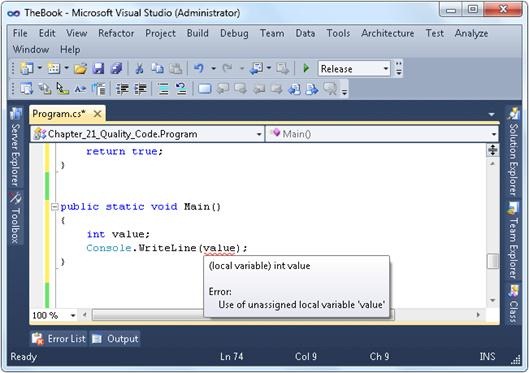Close the Program.cs tab
Screen dimensions: 529x373
[98, 114]
